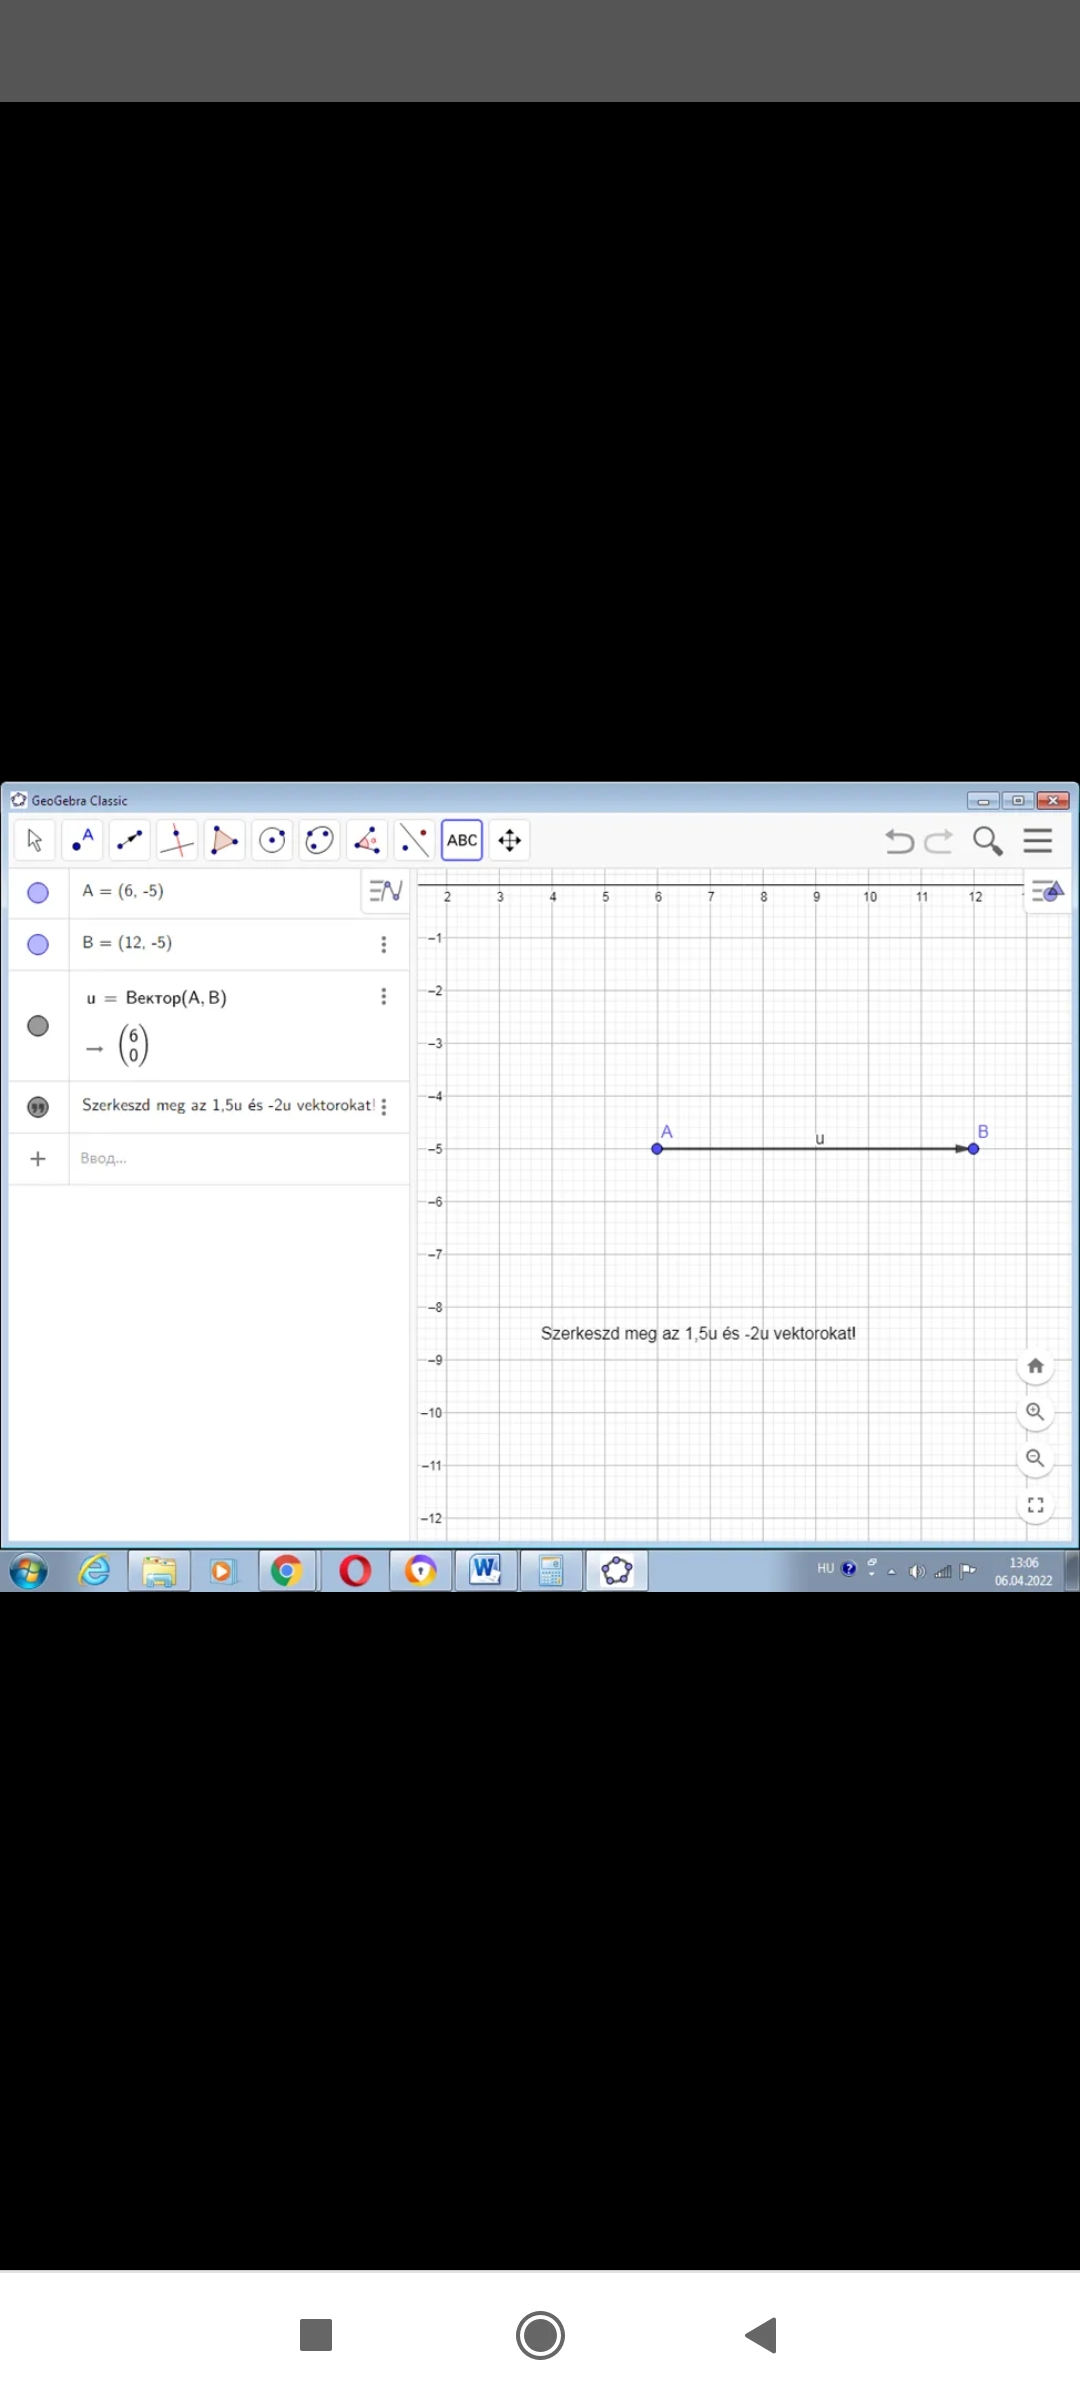The width and height of the screenshot is (1080, 2400).
Task: Select the Ellipse conic tool
Action: 319,841
